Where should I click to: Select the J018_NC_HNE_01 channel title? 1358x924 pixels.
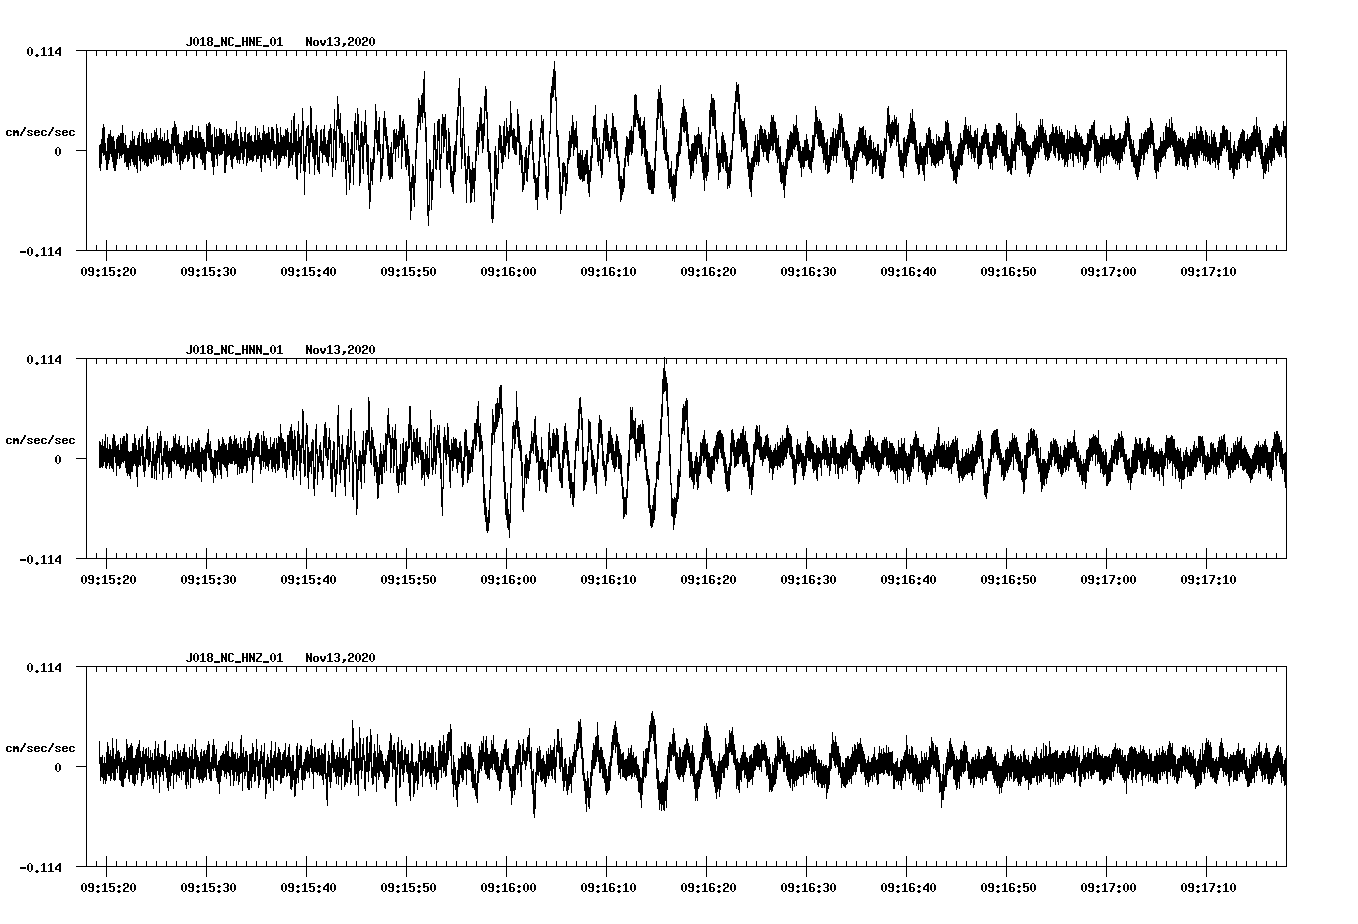[233, 43]
